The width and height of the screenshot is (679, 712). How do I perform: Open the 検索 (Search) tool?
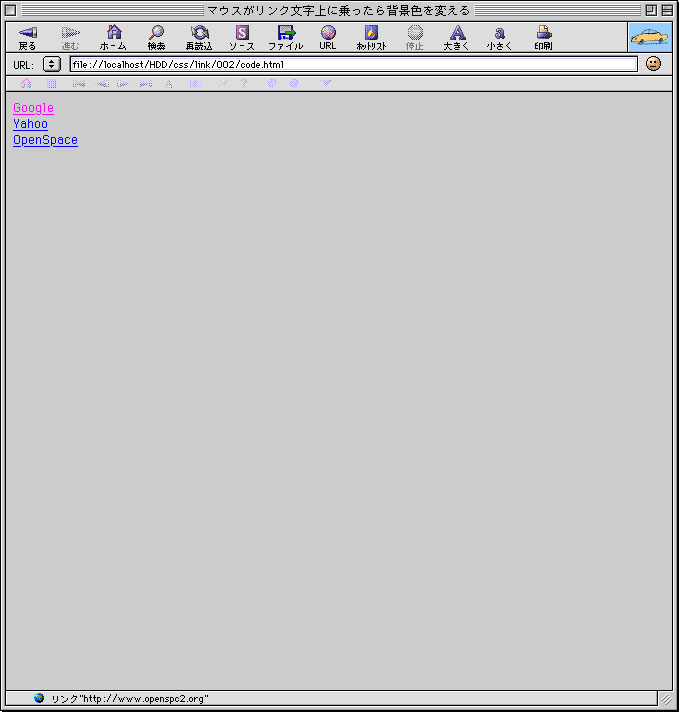[156, 37]
